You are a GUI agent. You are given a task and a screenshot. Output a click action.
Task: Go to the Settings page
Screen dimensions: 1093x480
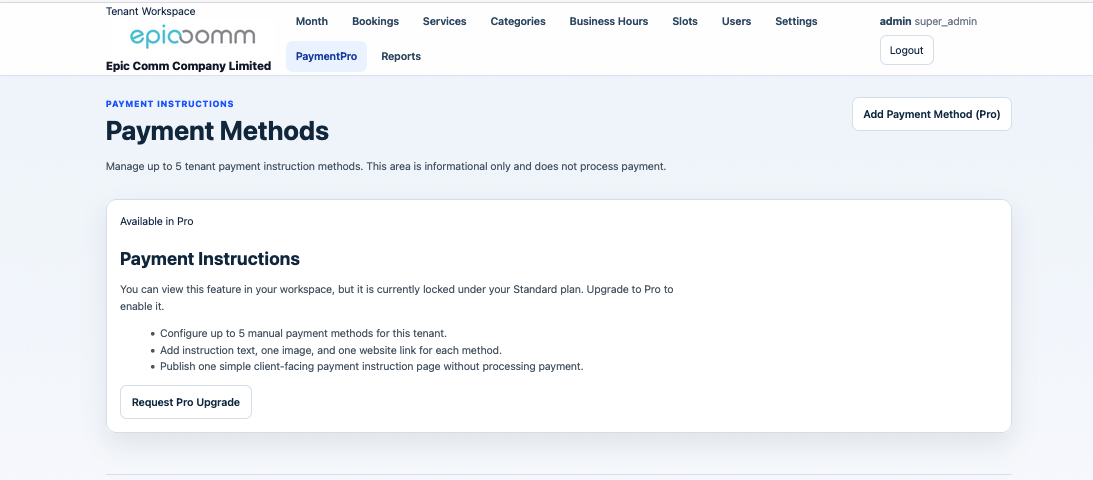796,21
